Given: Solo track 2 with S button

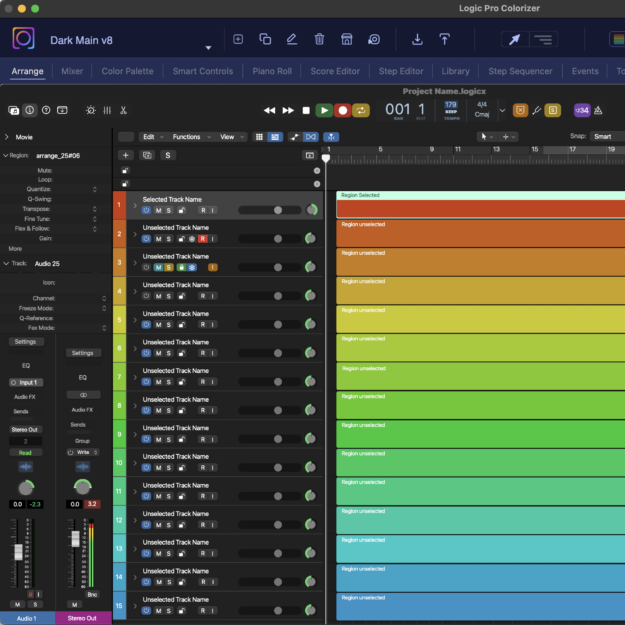Looking at the screenshot, I should [169, 239].
